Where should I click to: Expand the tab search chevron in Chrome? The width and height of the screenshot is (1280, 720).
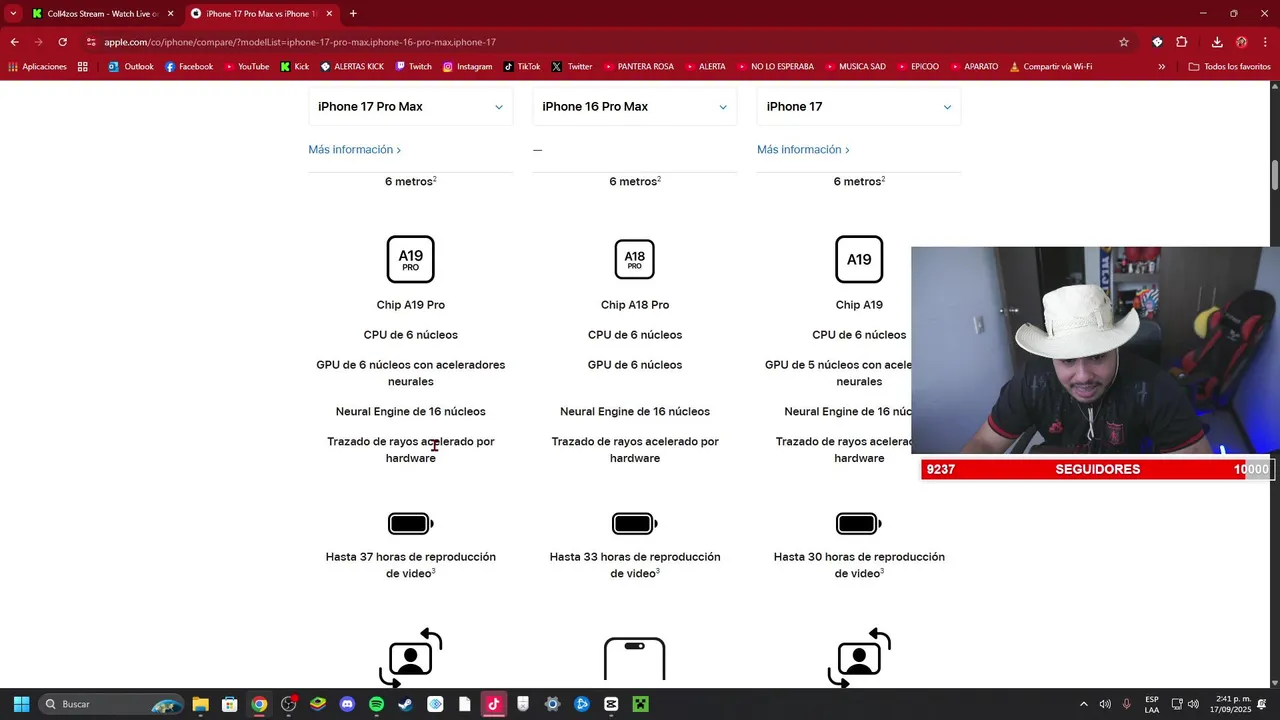click(13, 13)
